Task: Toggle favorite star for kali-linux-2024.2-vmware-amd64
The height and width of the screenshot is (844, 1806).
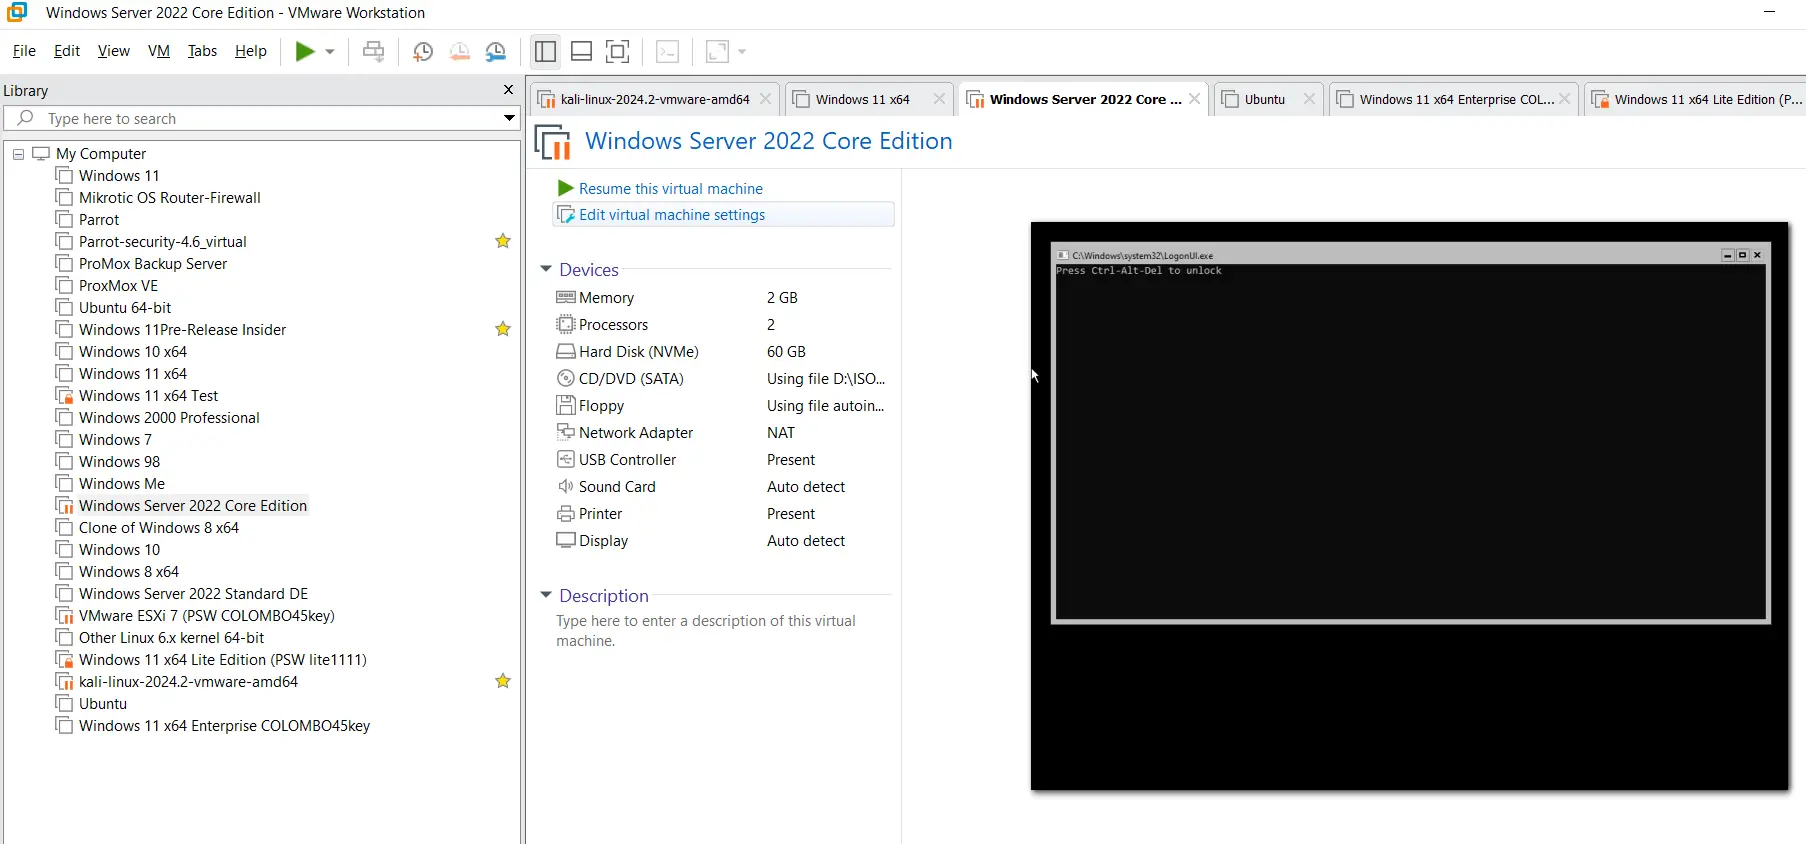Action: click(503, 681)
